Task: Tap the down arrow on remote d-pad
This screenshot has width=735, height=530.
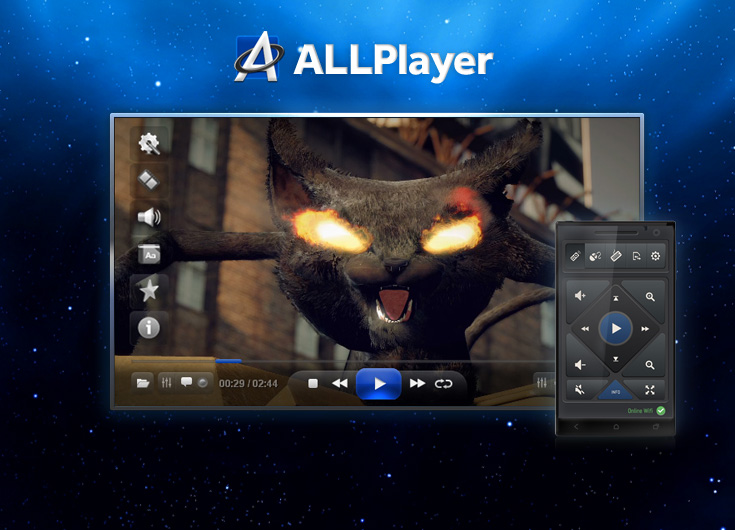Action: point(616,359)
